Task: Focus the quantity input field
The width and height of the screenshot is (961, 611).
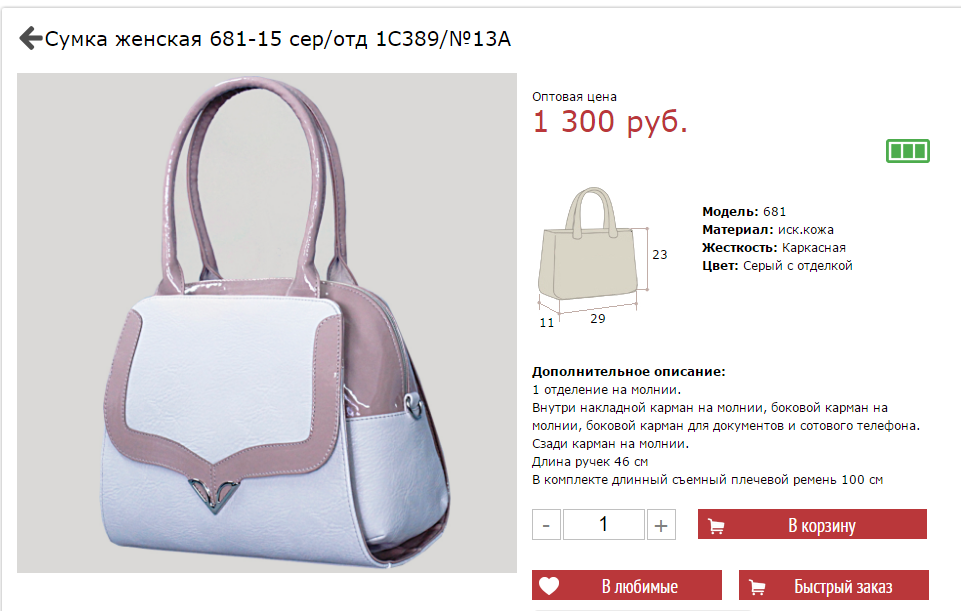Action: click(604, 525)
